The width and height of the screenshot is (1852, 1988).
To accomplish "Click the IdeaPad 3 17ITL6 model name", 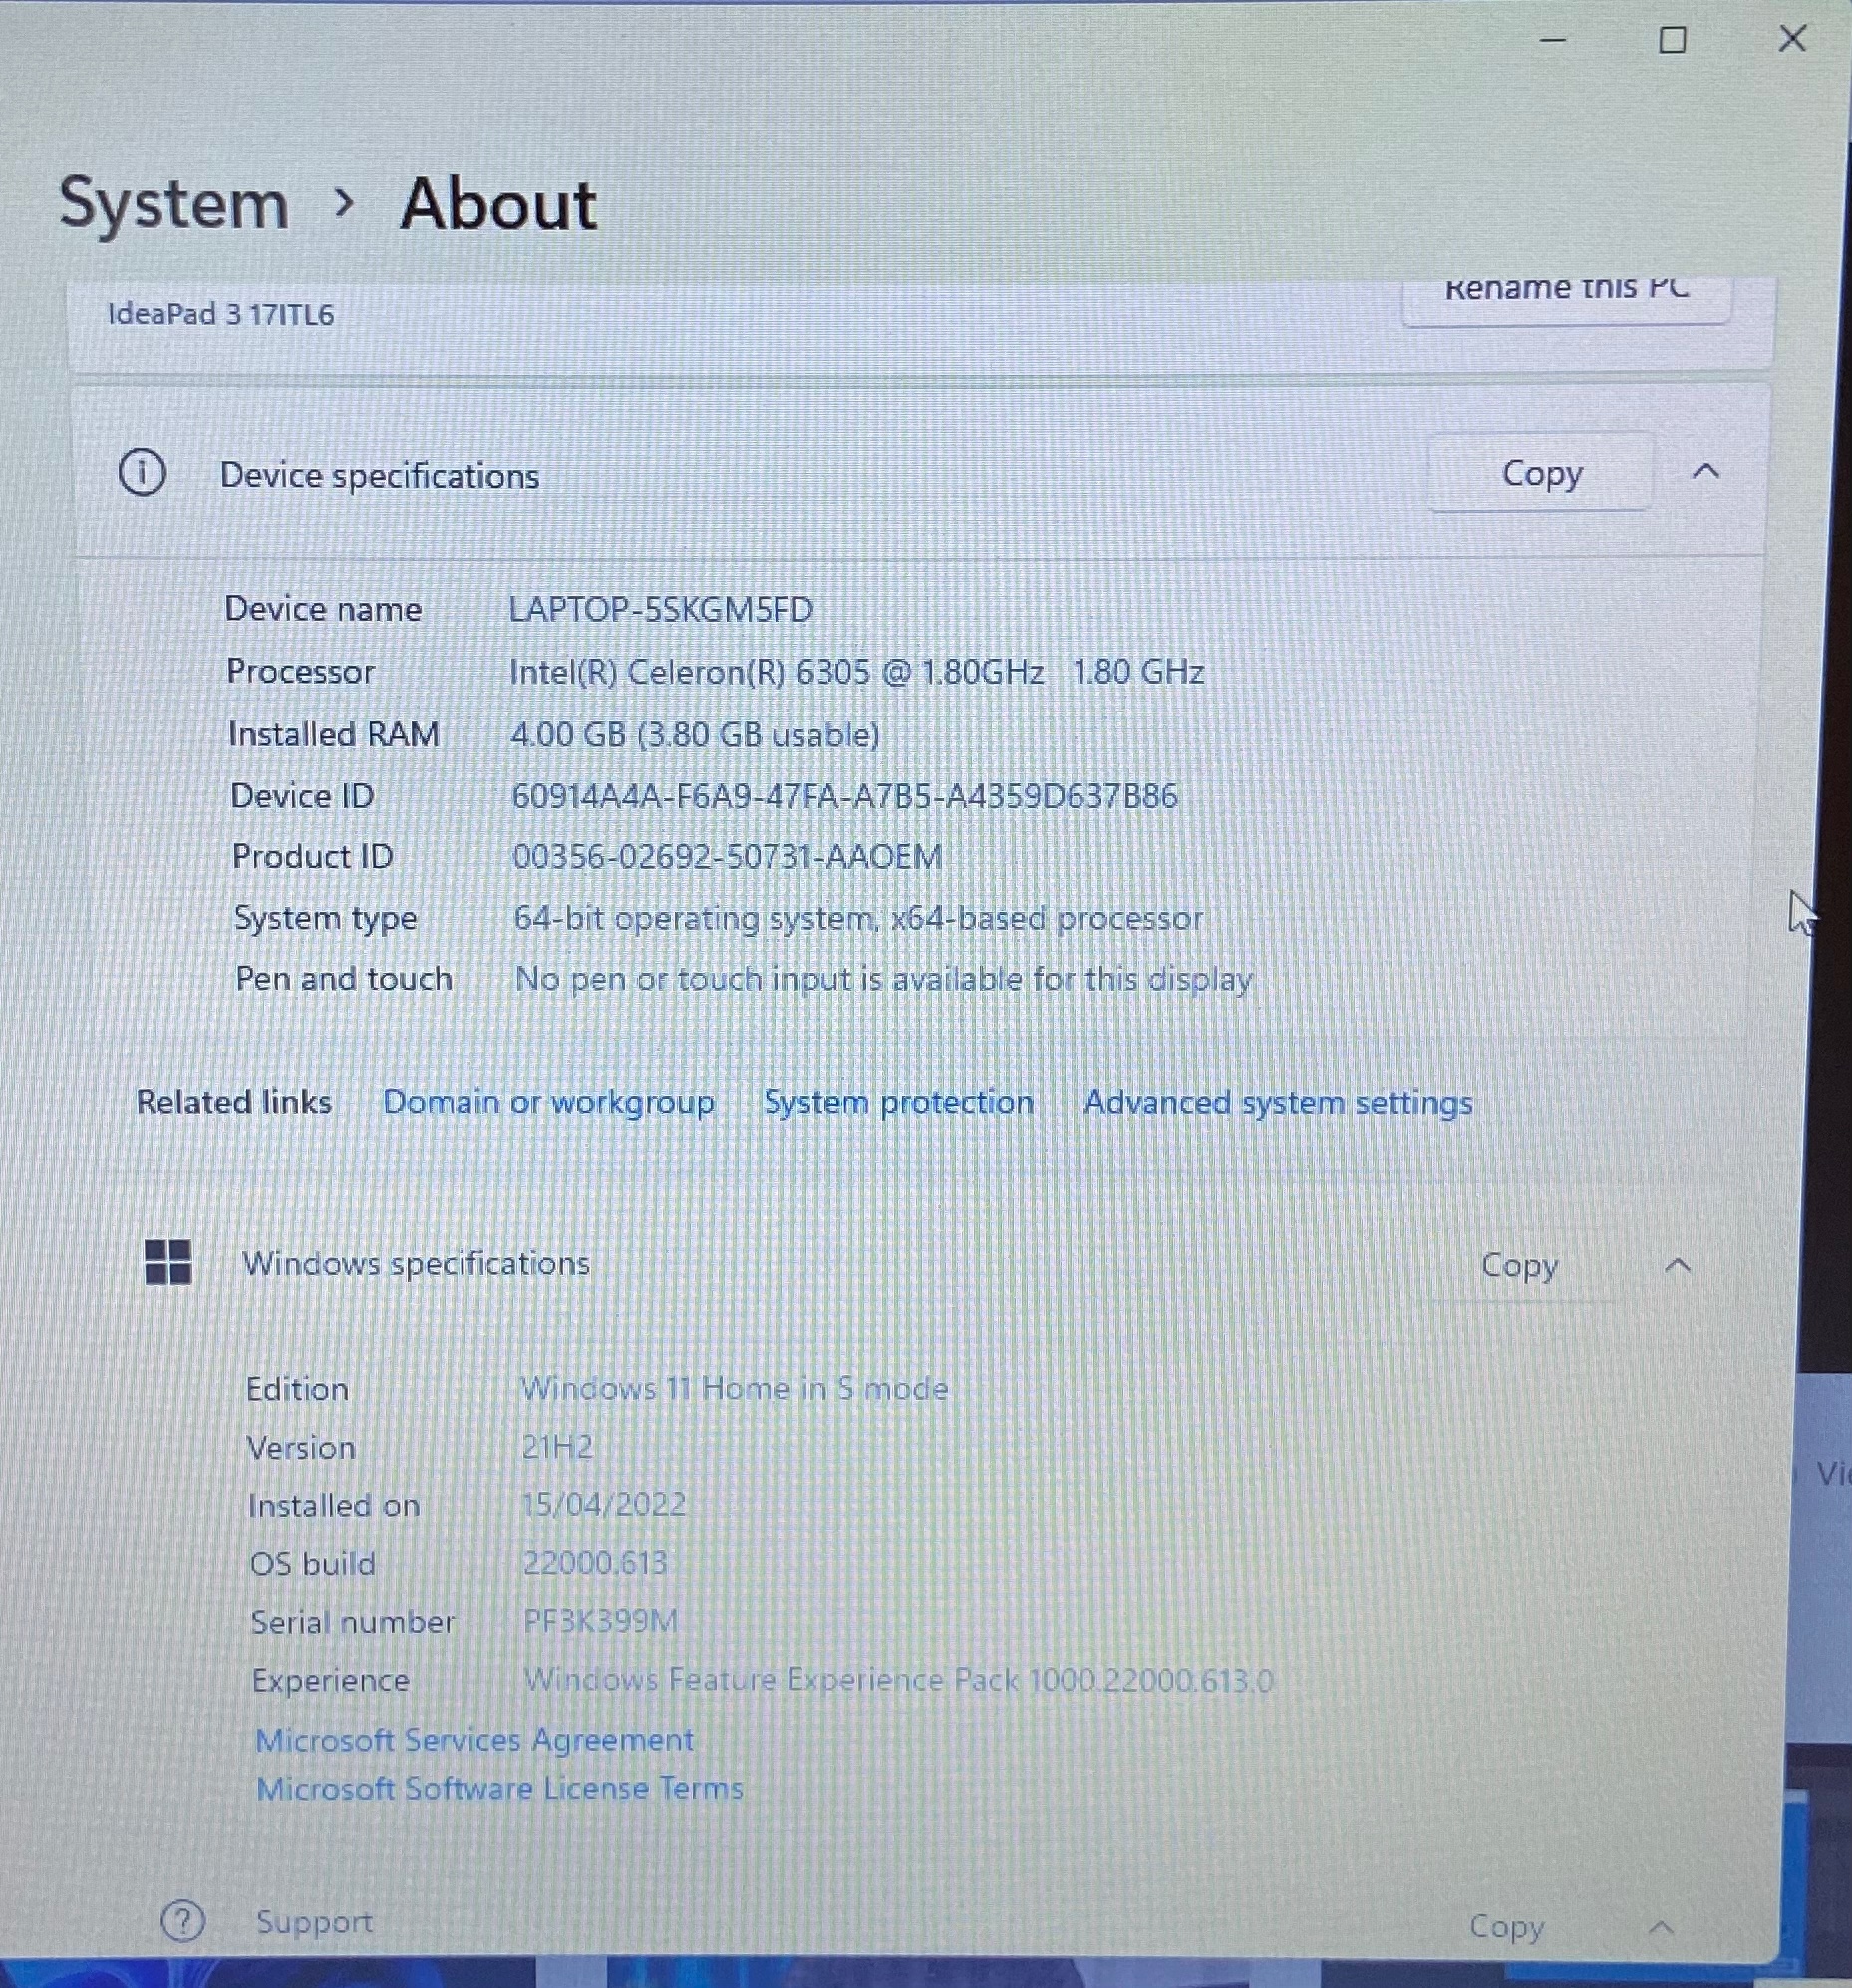I will (x=221, y=315).
